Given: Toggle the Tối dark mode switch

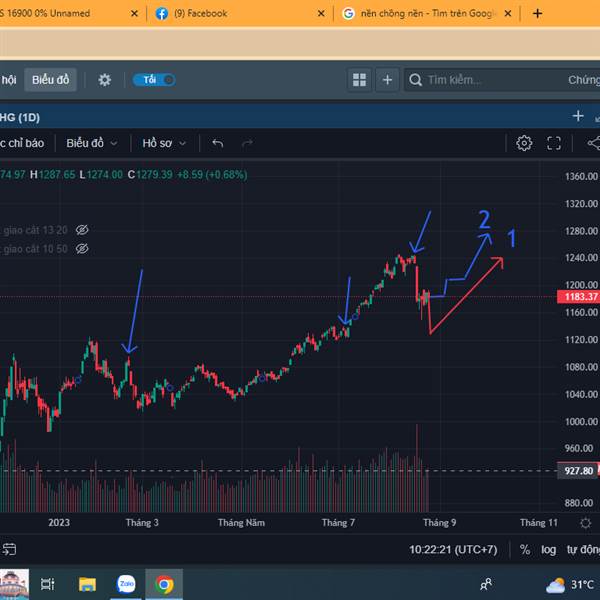Looking at the screenshot, I should (154, 80).
